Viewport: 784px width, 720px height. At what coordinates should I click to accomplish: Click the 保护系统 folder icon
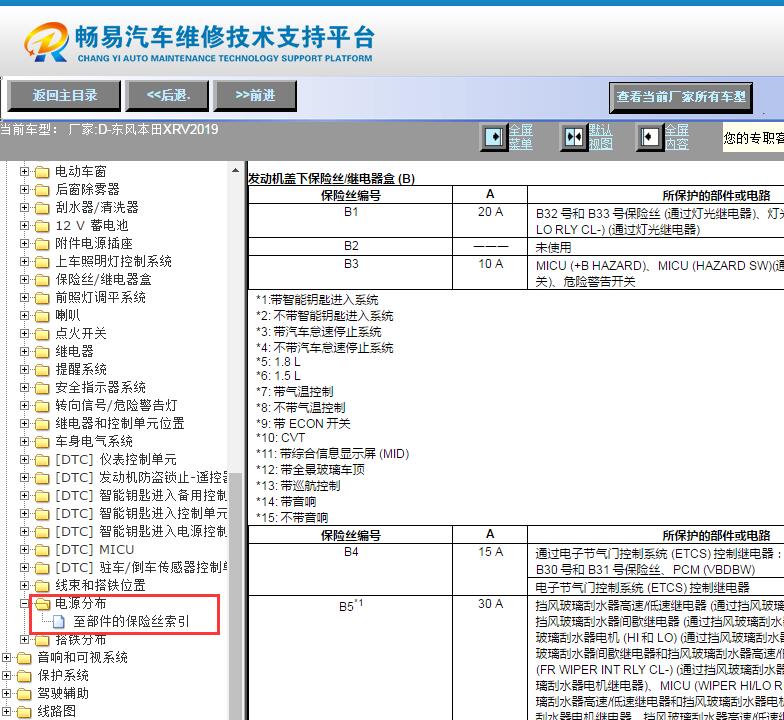point(24,676)
